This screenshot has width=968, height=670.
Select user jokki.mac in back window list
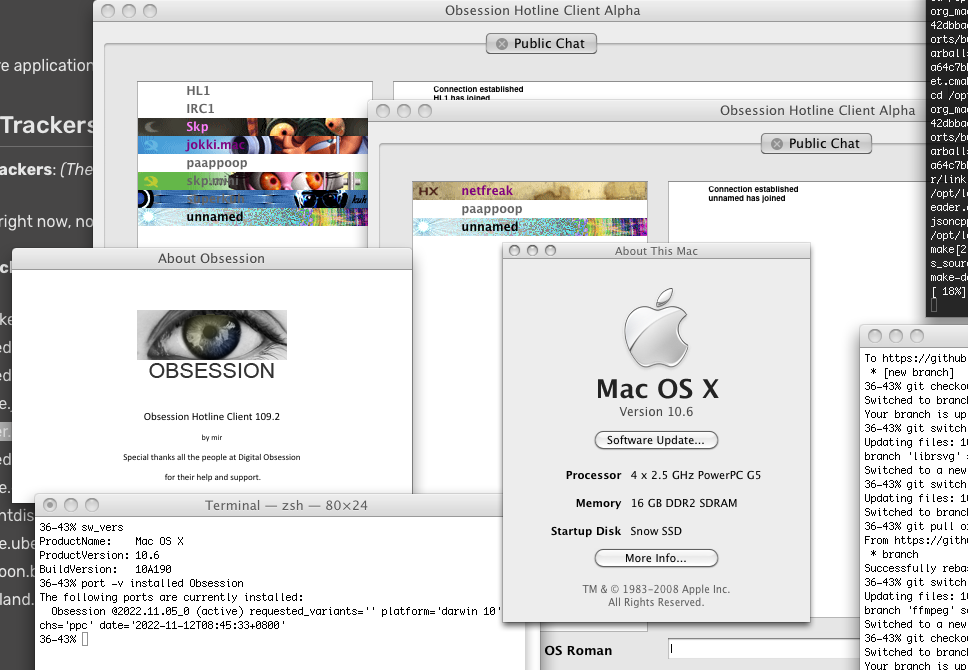252,145
